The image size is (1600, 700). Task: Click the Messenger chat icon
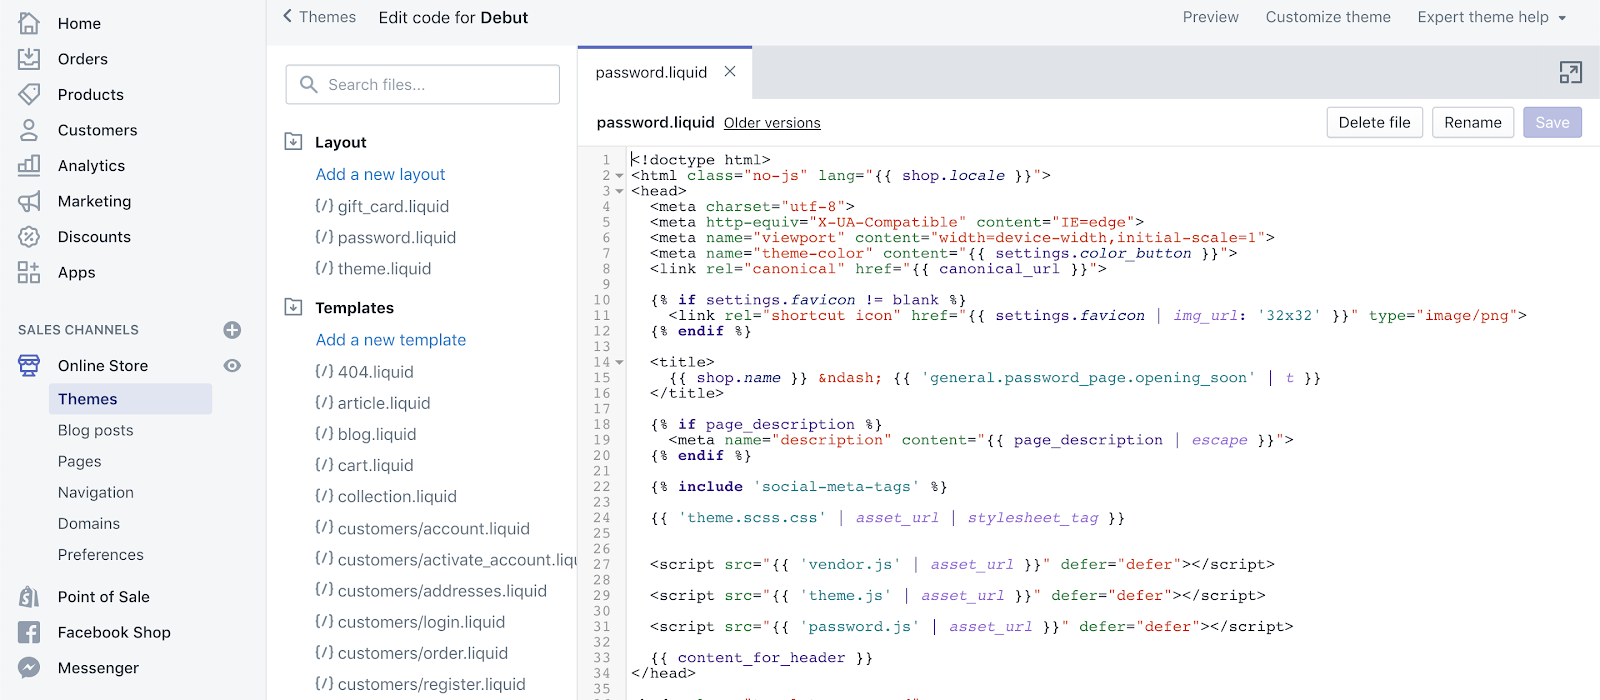point(29,668)
